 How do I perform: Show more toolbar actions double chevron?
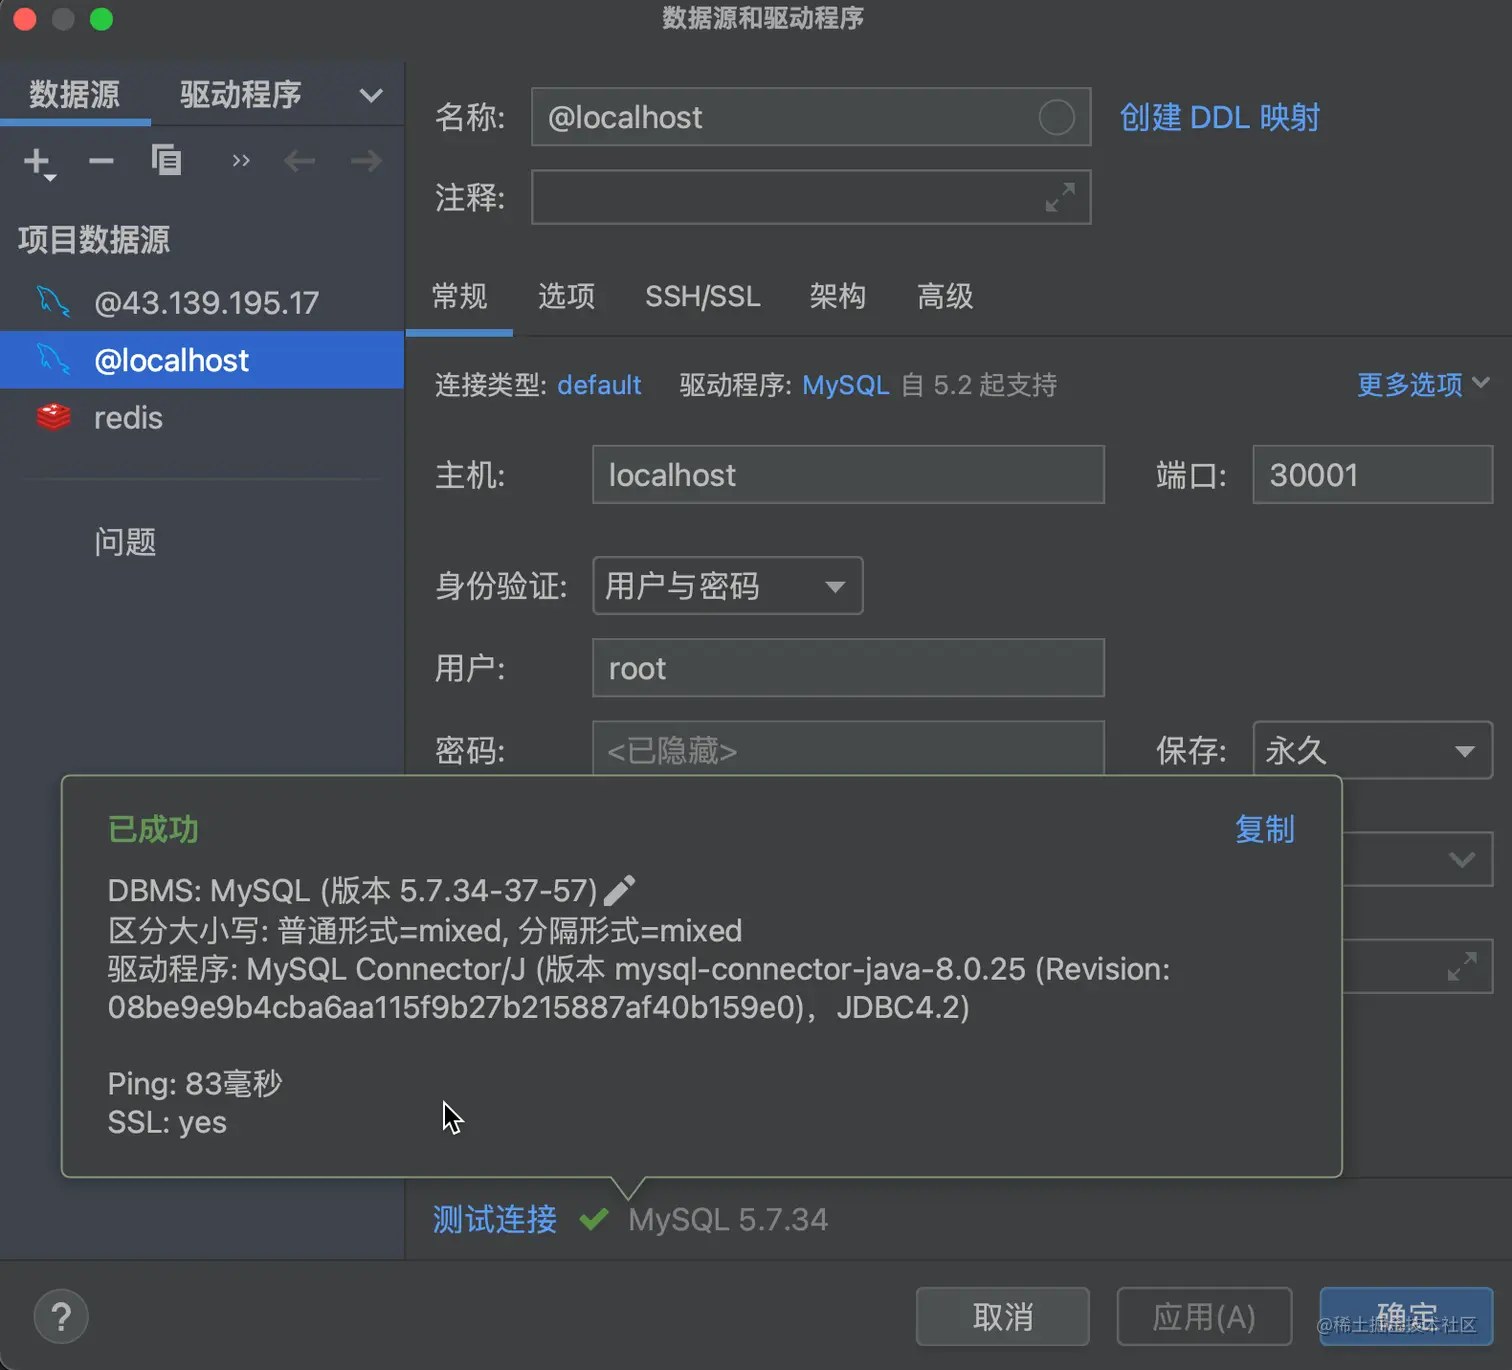(240, 160)
